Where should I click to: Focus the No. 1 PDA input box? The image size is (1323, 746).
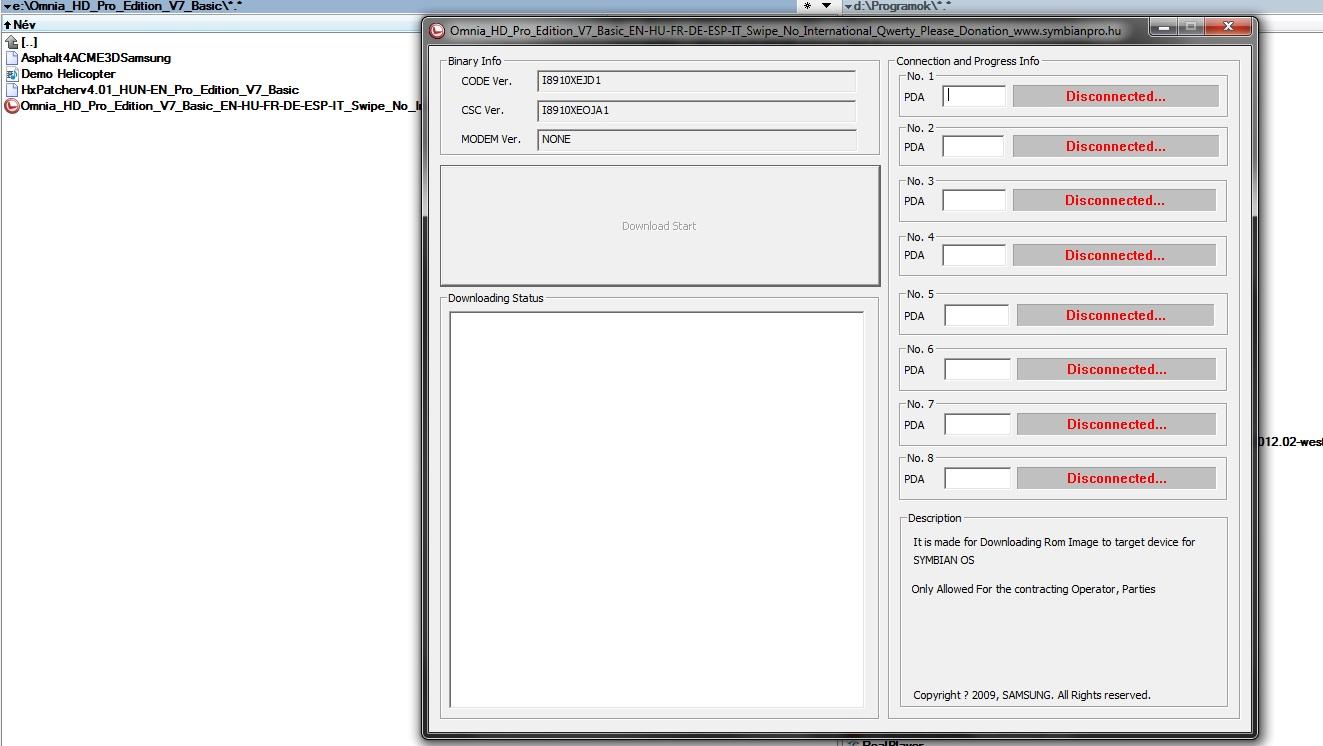[975, 96]
